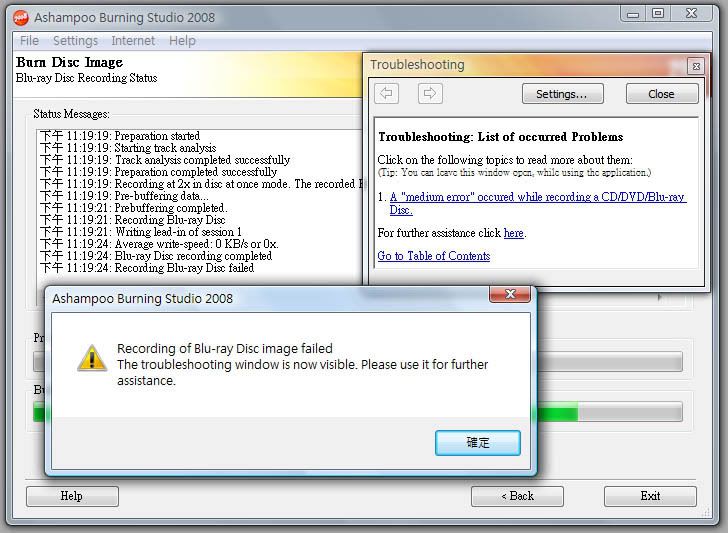
Task: Click the Troubleshooting heading "List of occurred Problems"
Action: (500, 137)
